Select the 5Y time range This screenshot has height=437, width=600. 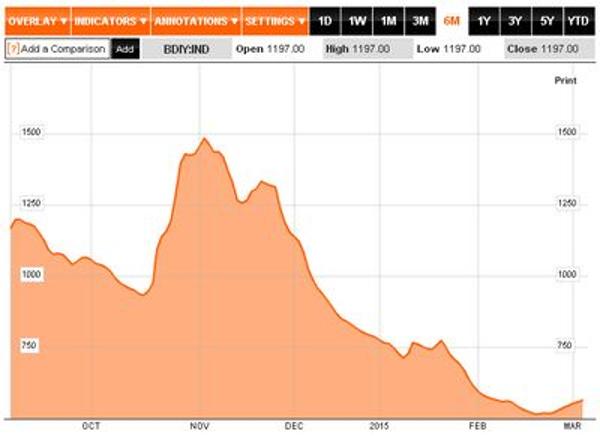[547, 20]
